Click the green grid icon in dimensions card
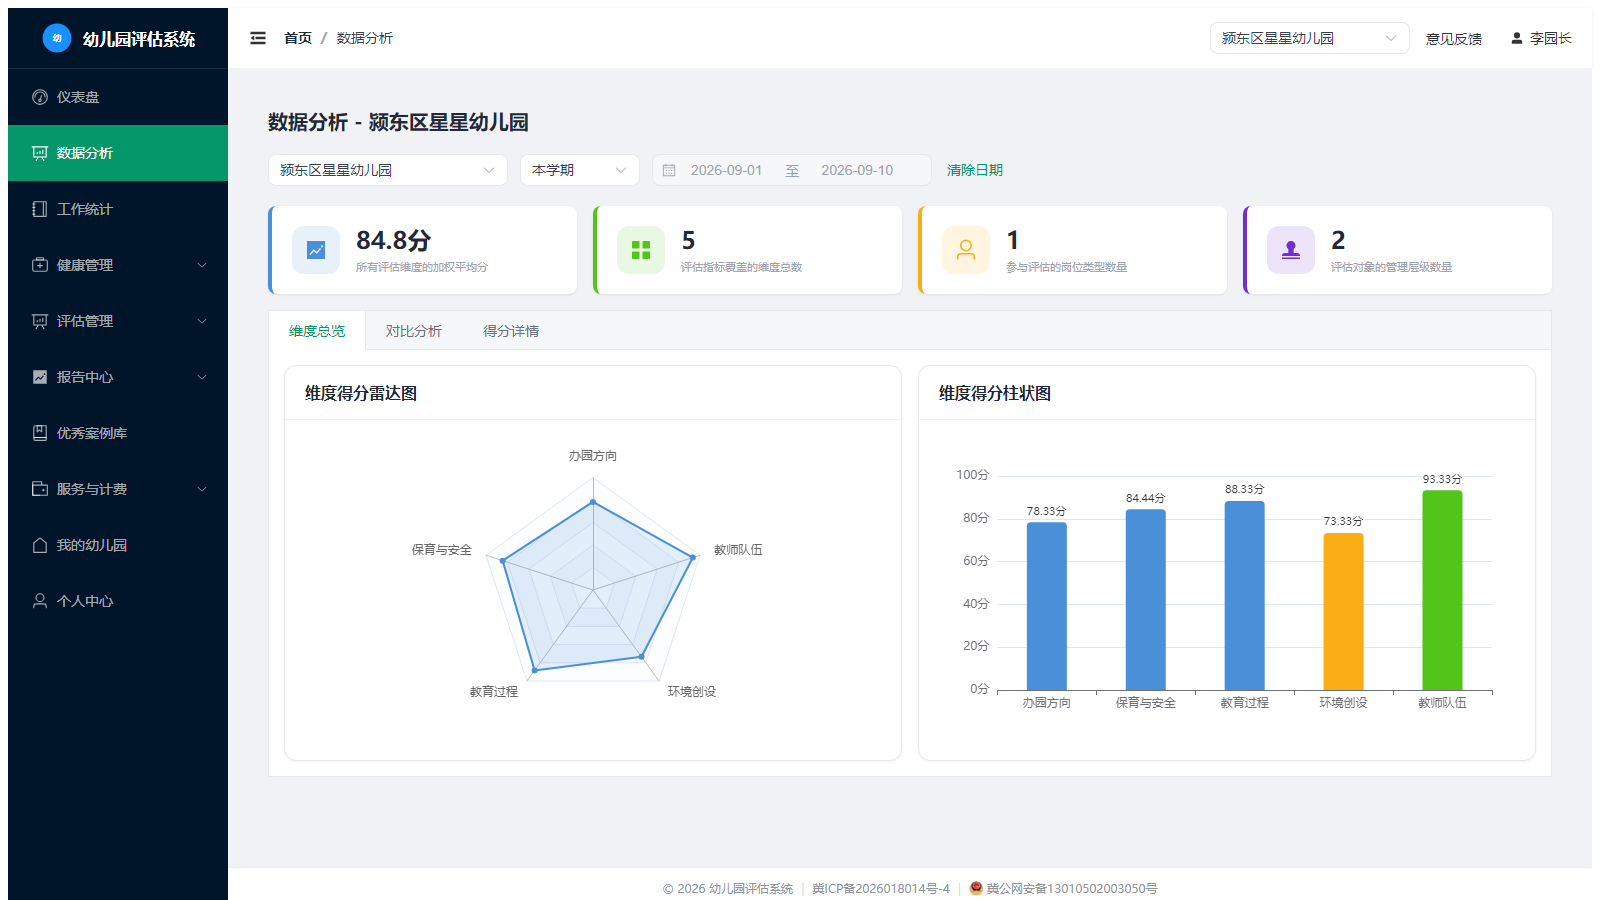Screen dimensions: 1600x900 641,250
